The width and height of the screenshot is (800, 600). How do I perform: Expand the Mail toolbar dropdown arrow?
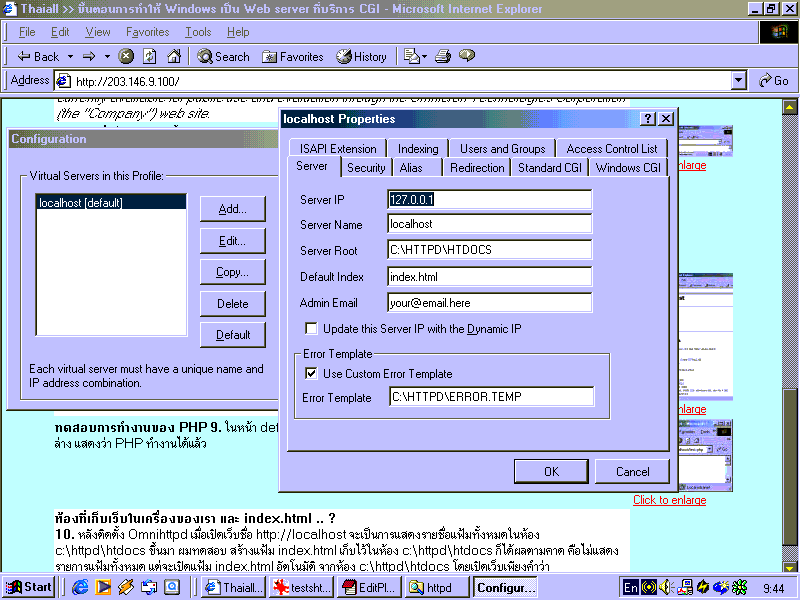(426, 56)
